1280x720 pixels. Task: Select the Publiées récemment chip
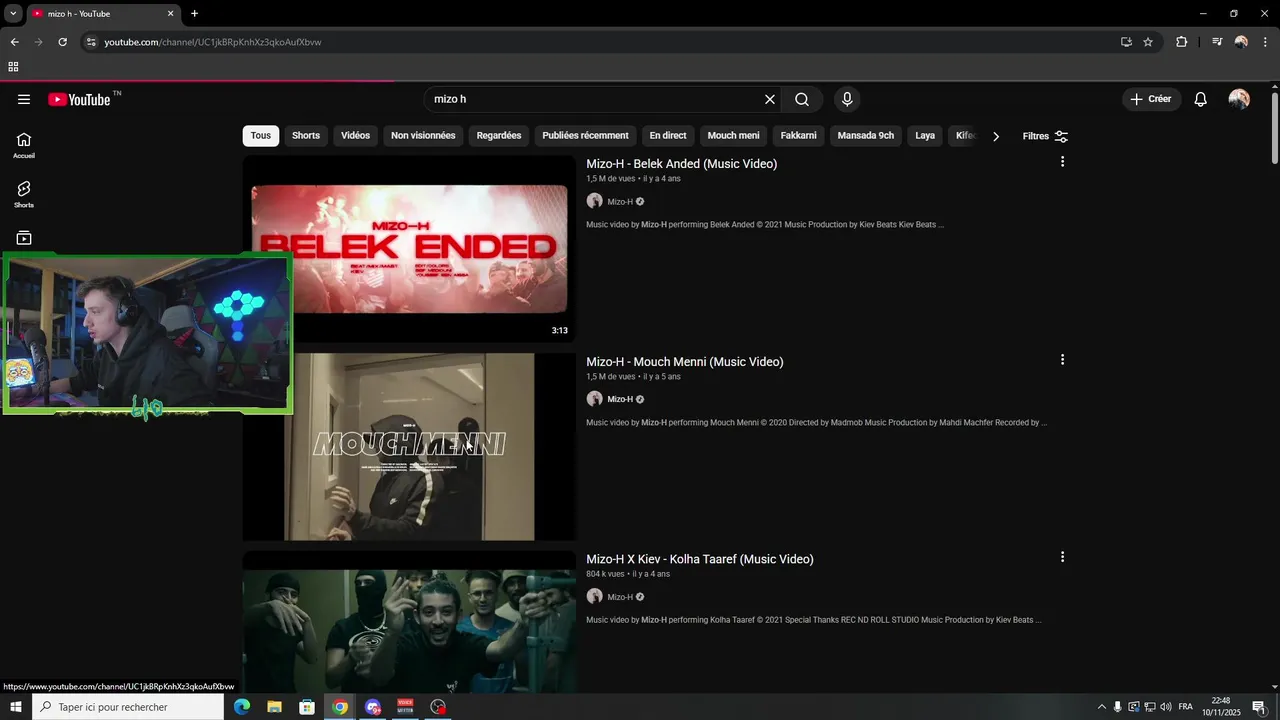click(x=585, y=136)
